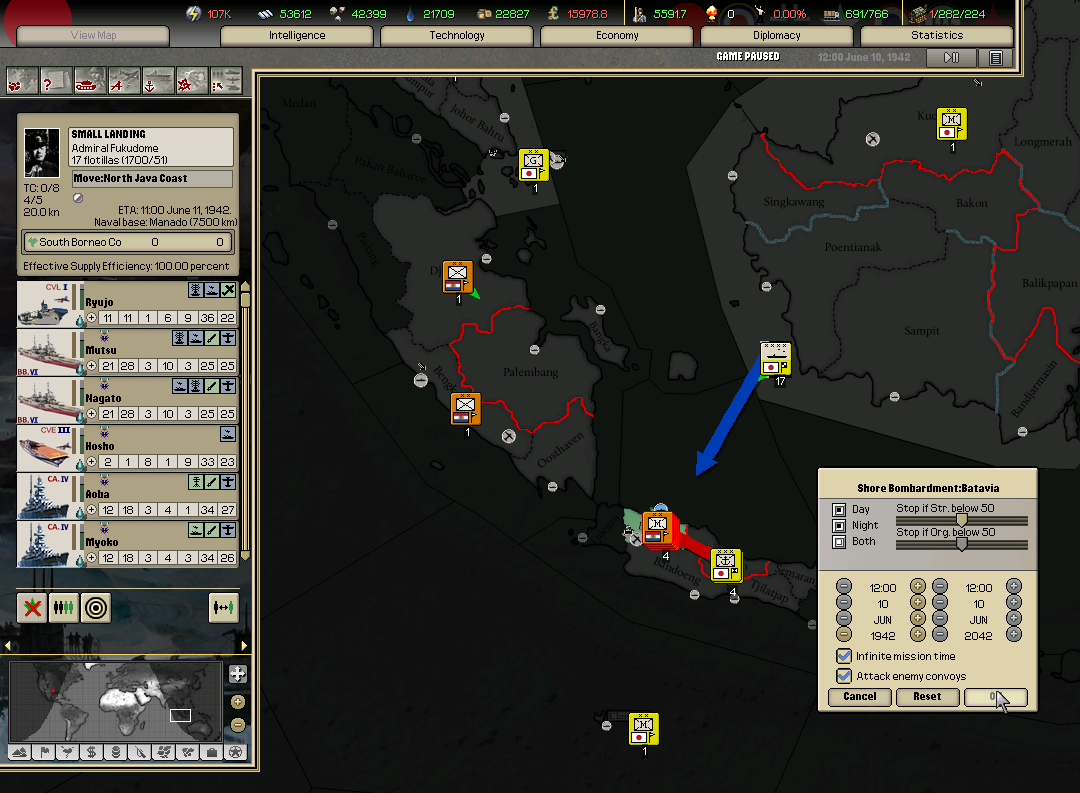Click the pause/play game speed button
This screenshot has height=793, width=1080.
tap(951, 58)
